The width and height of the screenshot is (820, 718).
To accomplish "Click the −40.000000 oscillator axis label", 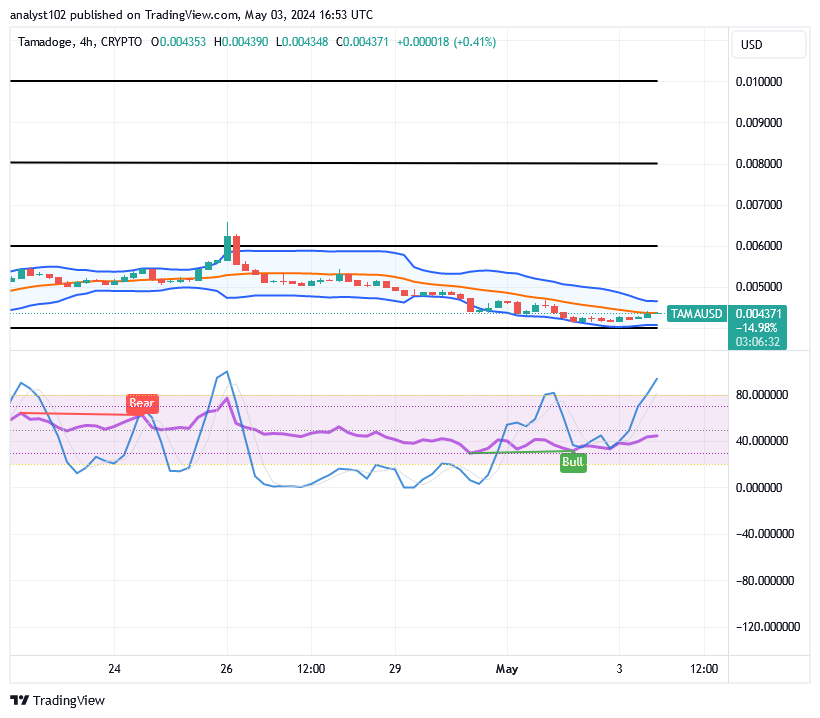I will coord(765,534).
